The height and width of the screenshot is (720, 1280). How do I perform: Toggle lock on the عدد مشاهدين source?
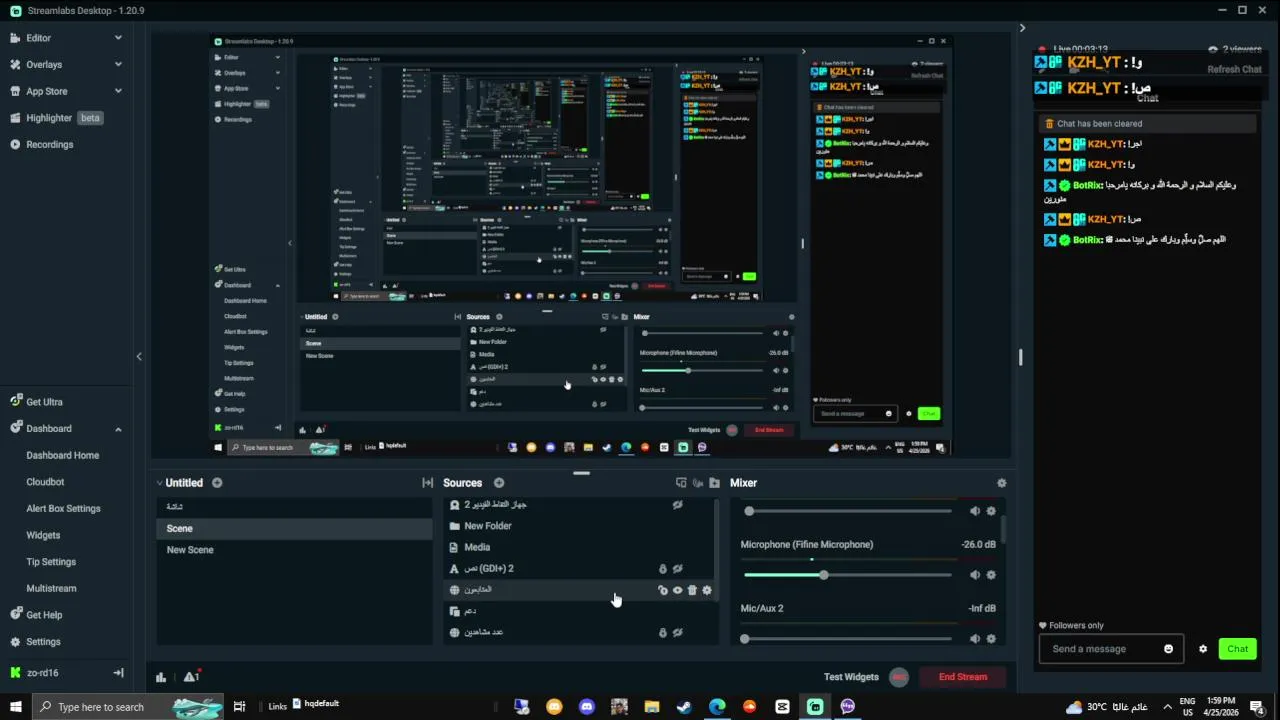pos(662,633)
